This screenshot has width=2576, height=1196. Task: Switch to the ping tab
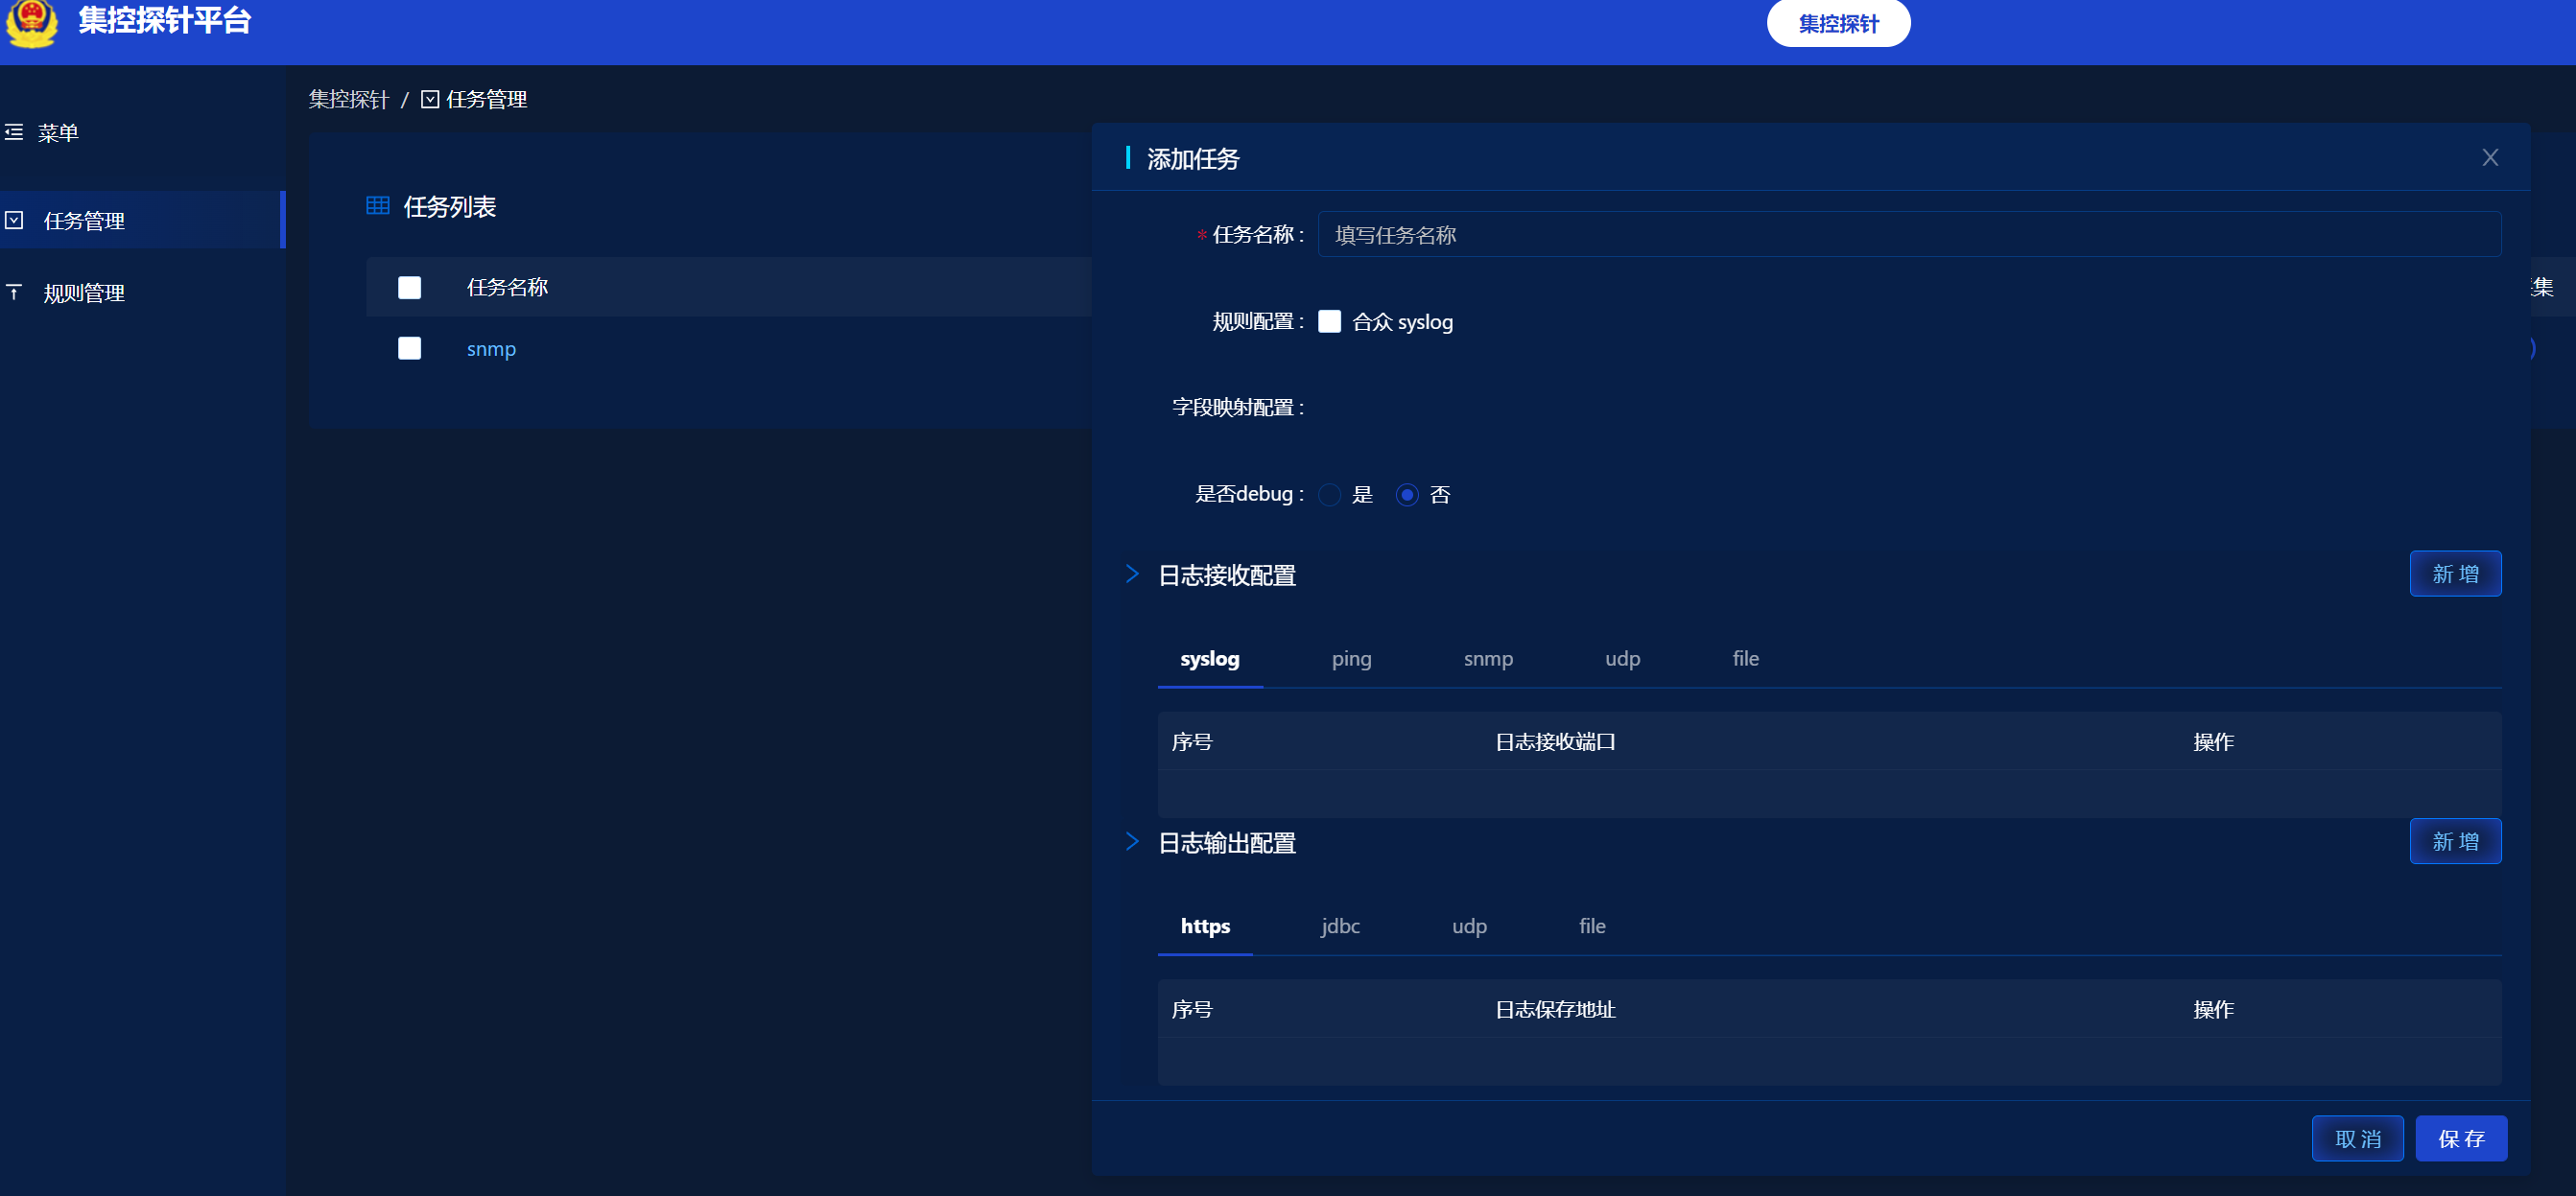1351,659
